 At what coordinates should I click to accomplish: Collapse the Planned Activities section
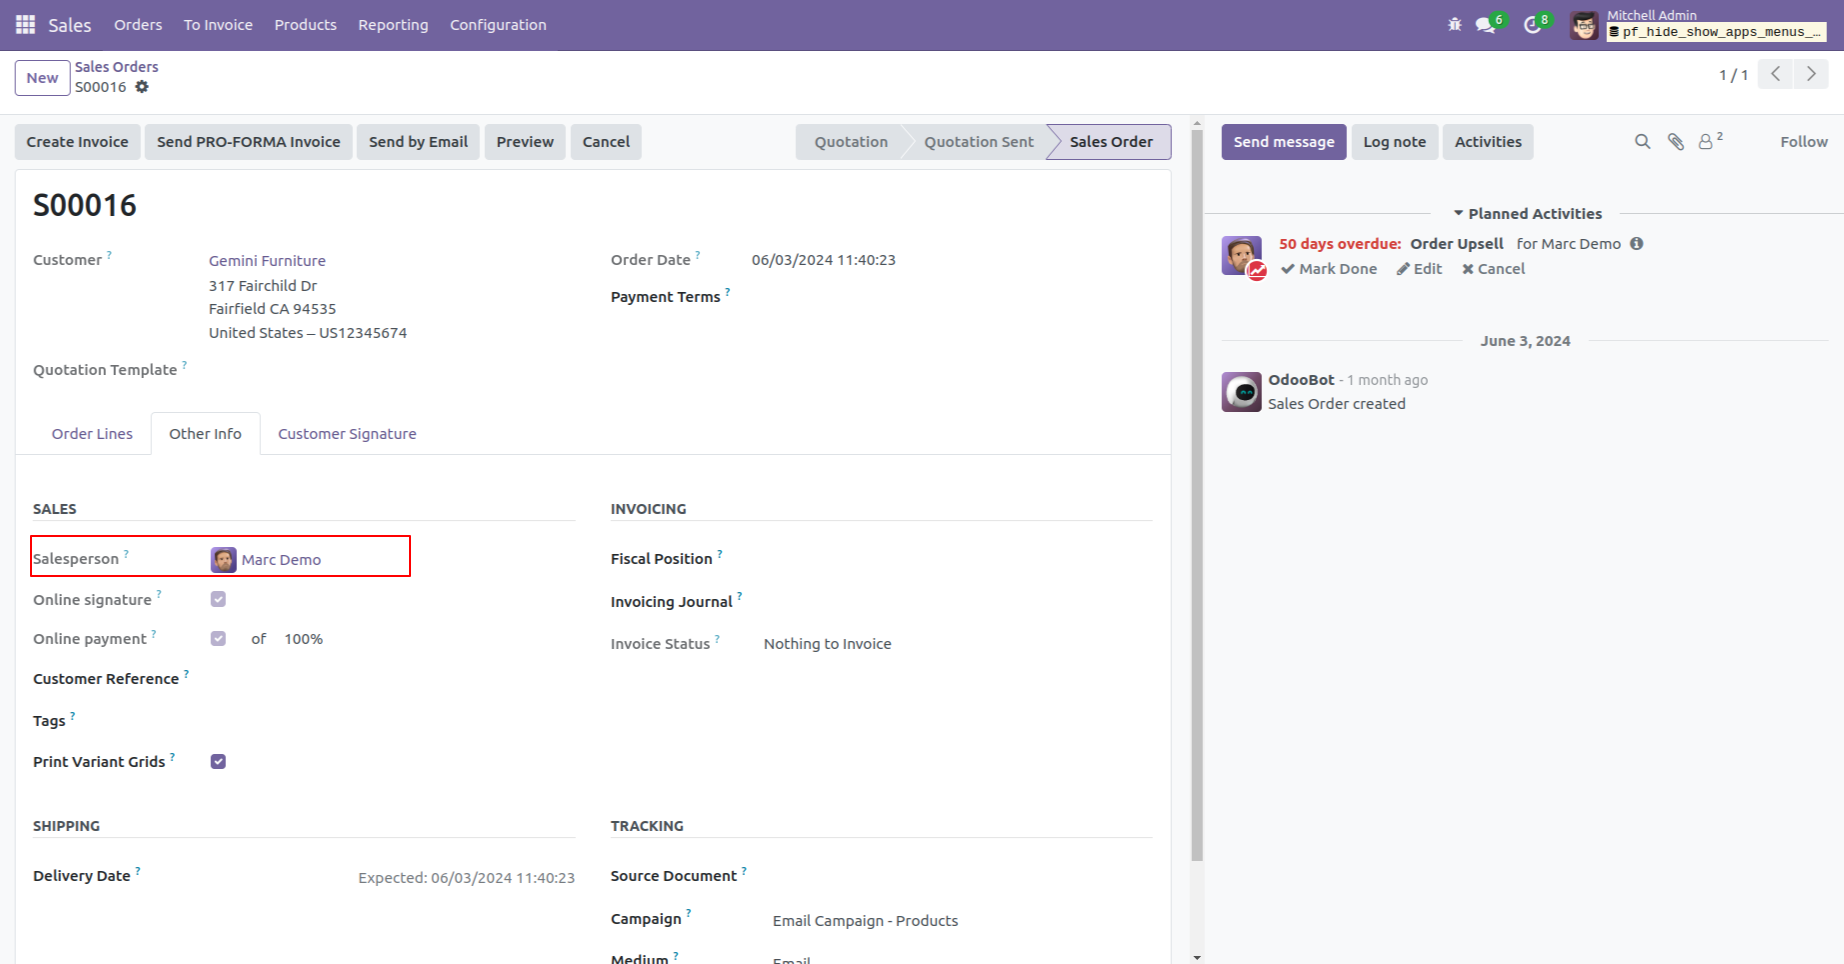coord(1459,212)
